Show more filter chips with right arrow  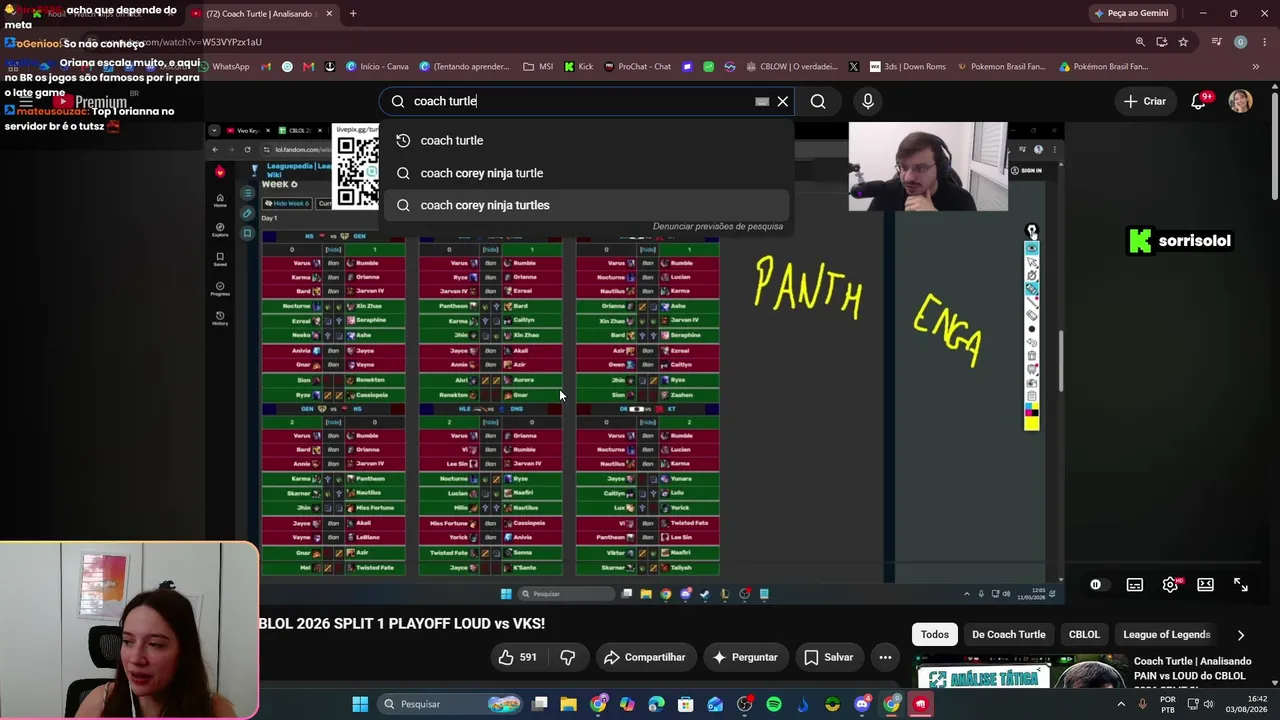pos(1241,634)
